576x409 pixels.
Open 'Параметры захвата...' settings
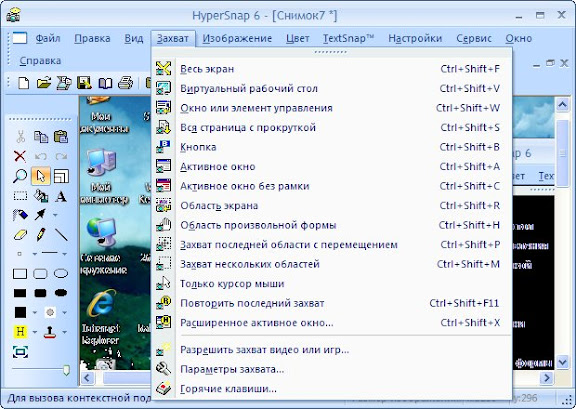tap(331, 369)
